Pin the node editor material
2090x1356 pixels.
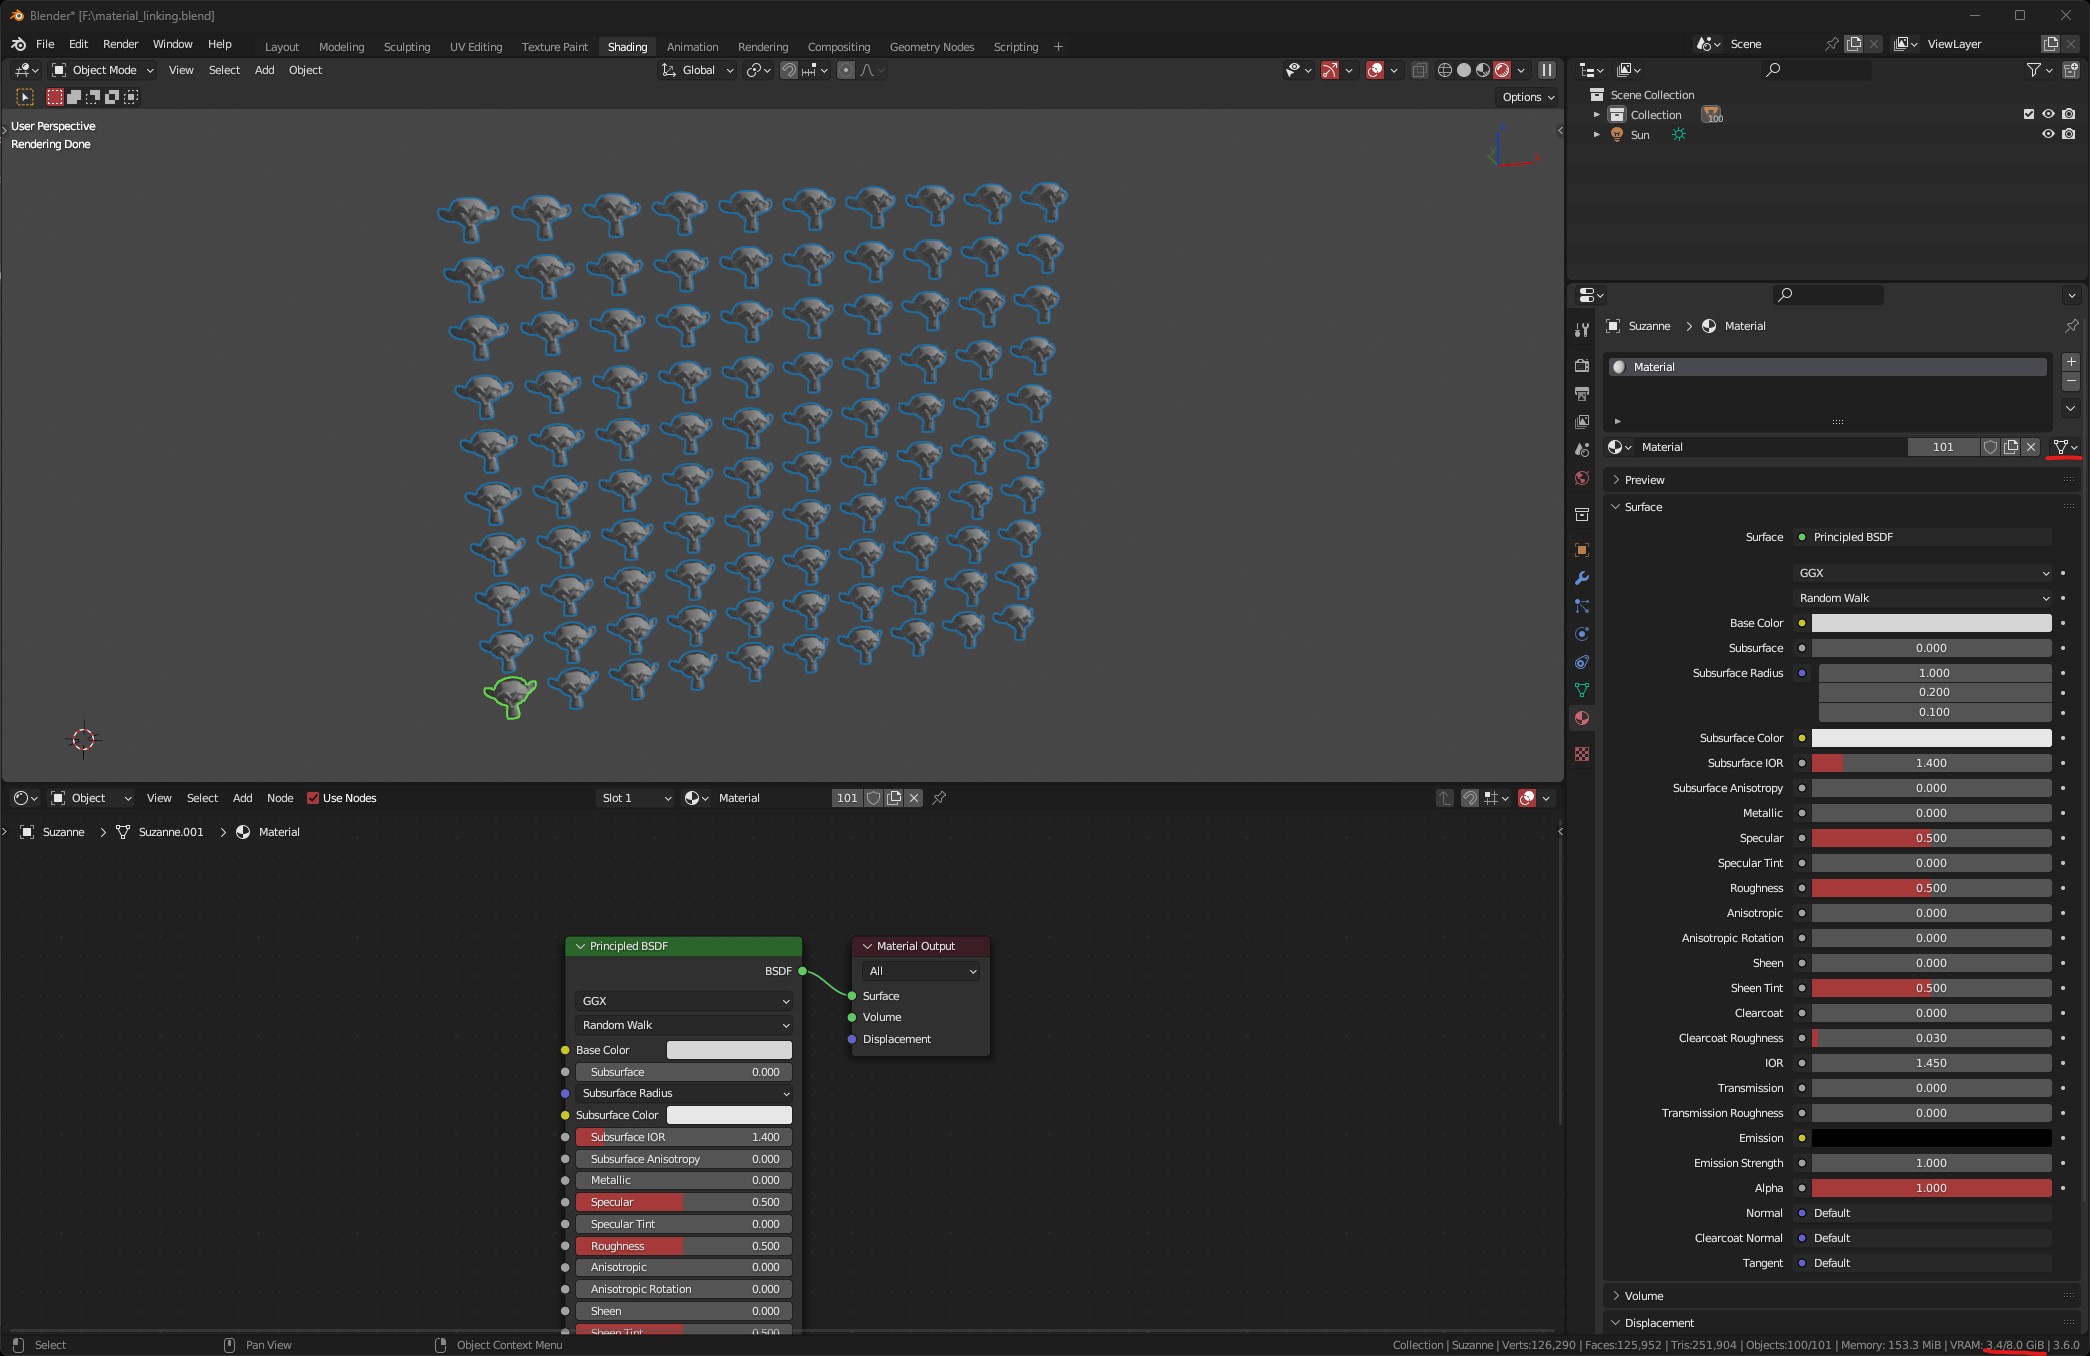click(x=939, y=798)
